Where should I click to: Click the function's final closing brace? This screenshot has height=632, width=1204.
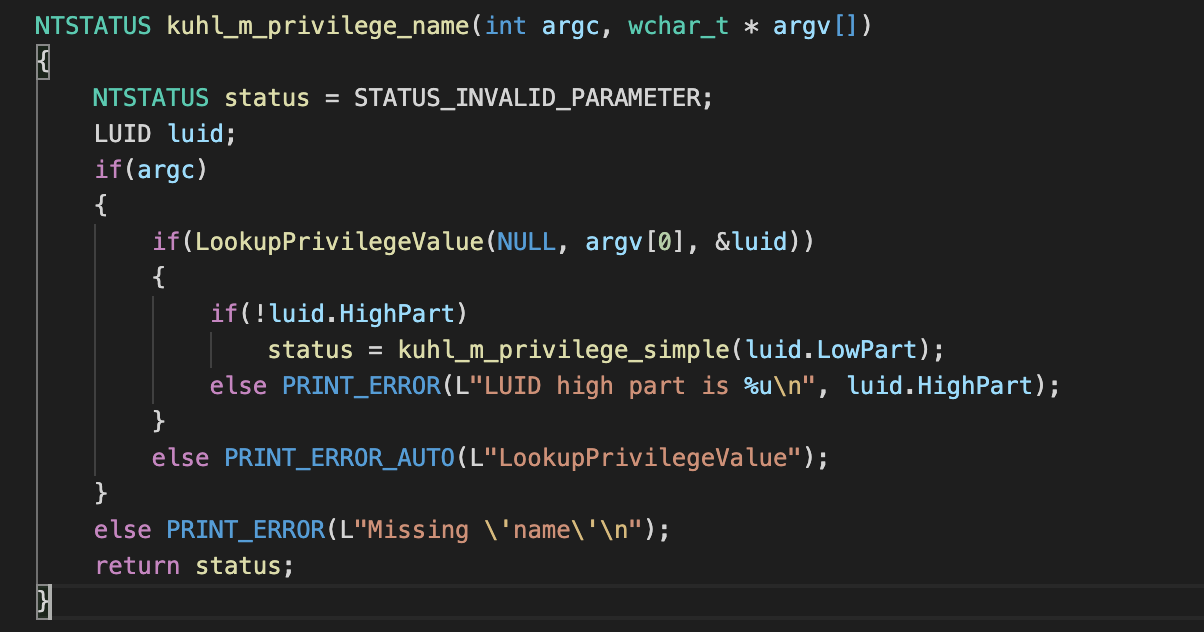(42, 602)
